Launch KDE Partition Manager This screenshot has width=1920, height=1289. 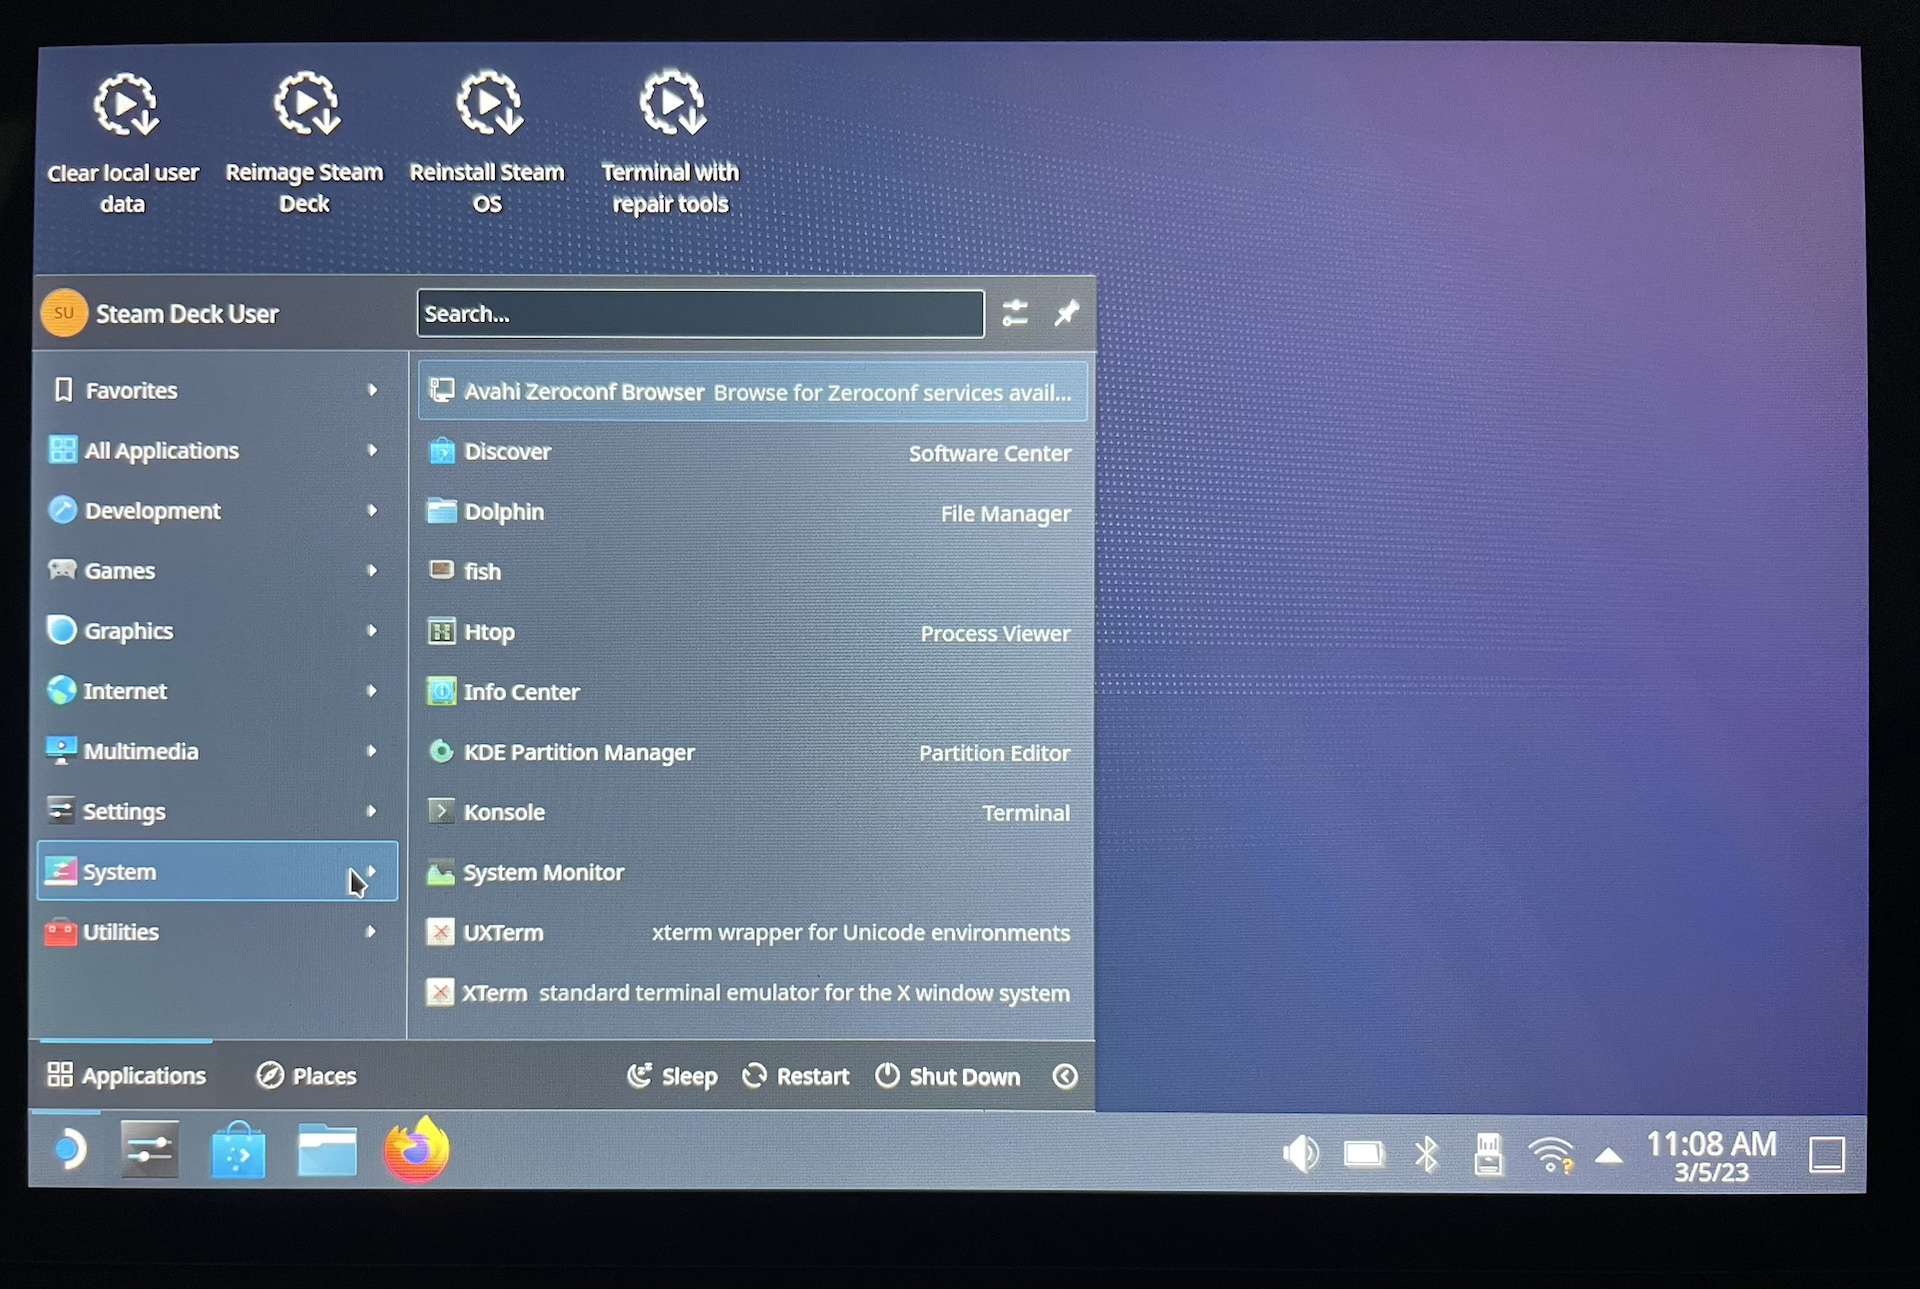click(579, 752)
